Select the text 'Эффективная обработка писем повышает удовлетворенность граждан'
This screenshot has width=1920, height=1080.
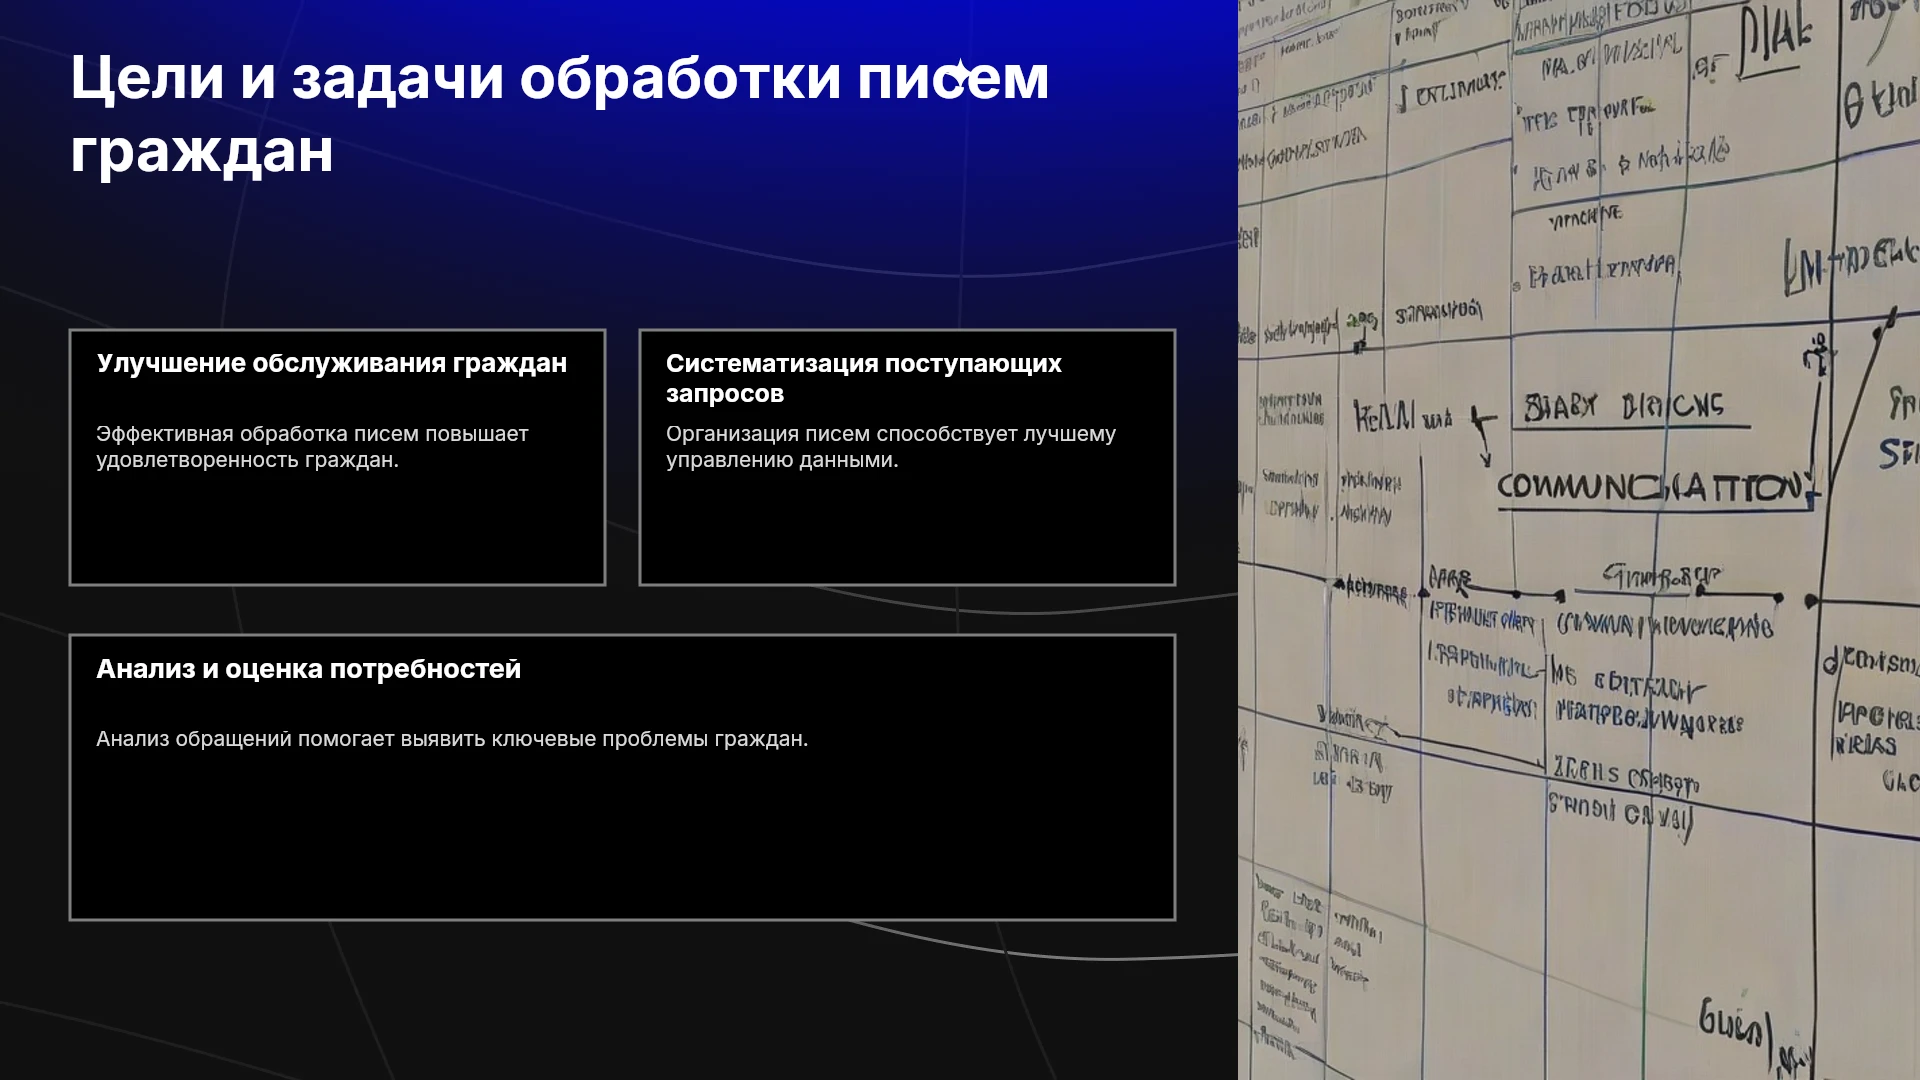point(312,447)
